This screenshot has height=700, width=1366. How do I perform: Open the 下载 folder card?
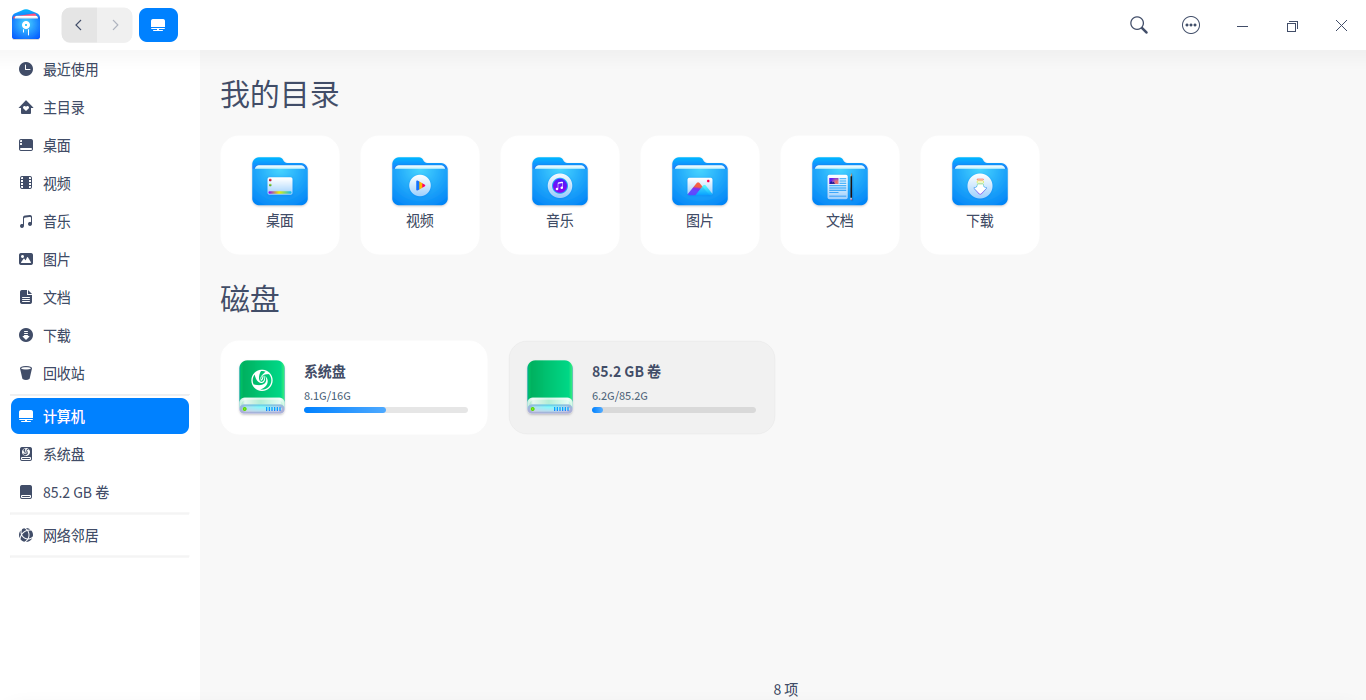point(980,195)
